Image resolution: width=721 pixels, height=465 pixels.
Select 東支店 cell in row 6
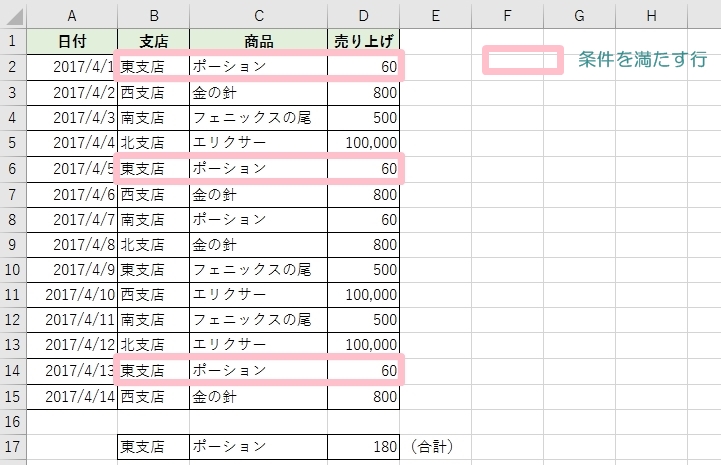tap(154, 169)
